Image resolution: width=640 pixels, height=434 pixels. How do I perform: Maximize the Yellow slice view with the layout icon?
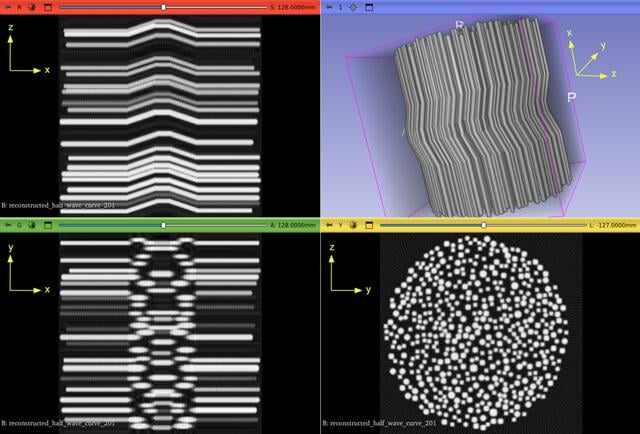pyautogui.click(x=369, y=225)
